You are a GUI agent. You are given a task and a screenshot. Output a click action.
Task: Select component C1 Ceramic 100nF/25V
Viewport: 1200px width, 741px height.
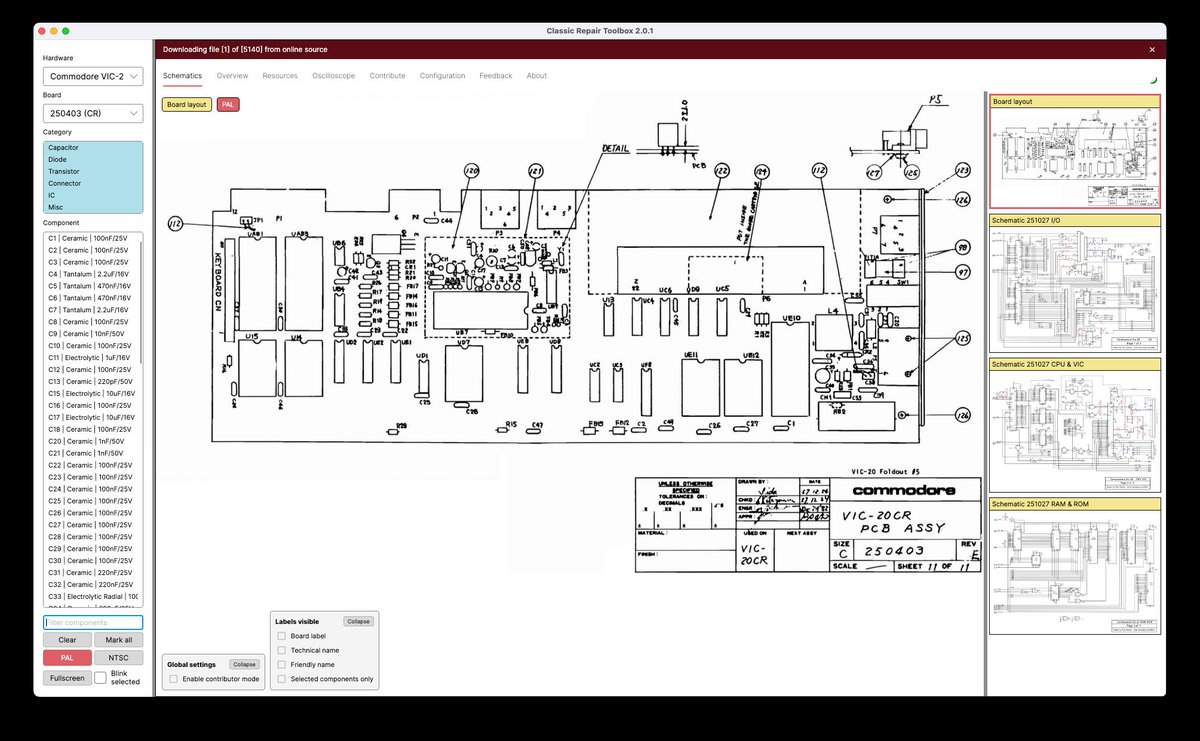click(91, 238)
